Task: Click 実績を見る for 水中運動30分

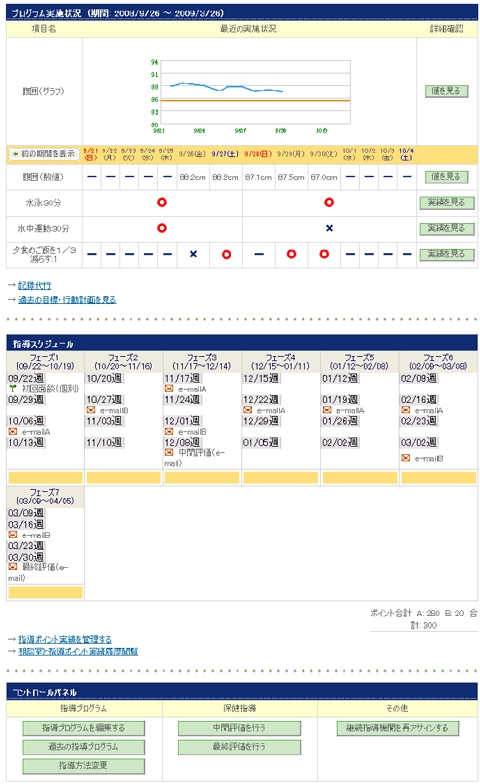Action: tap(446, 228)
